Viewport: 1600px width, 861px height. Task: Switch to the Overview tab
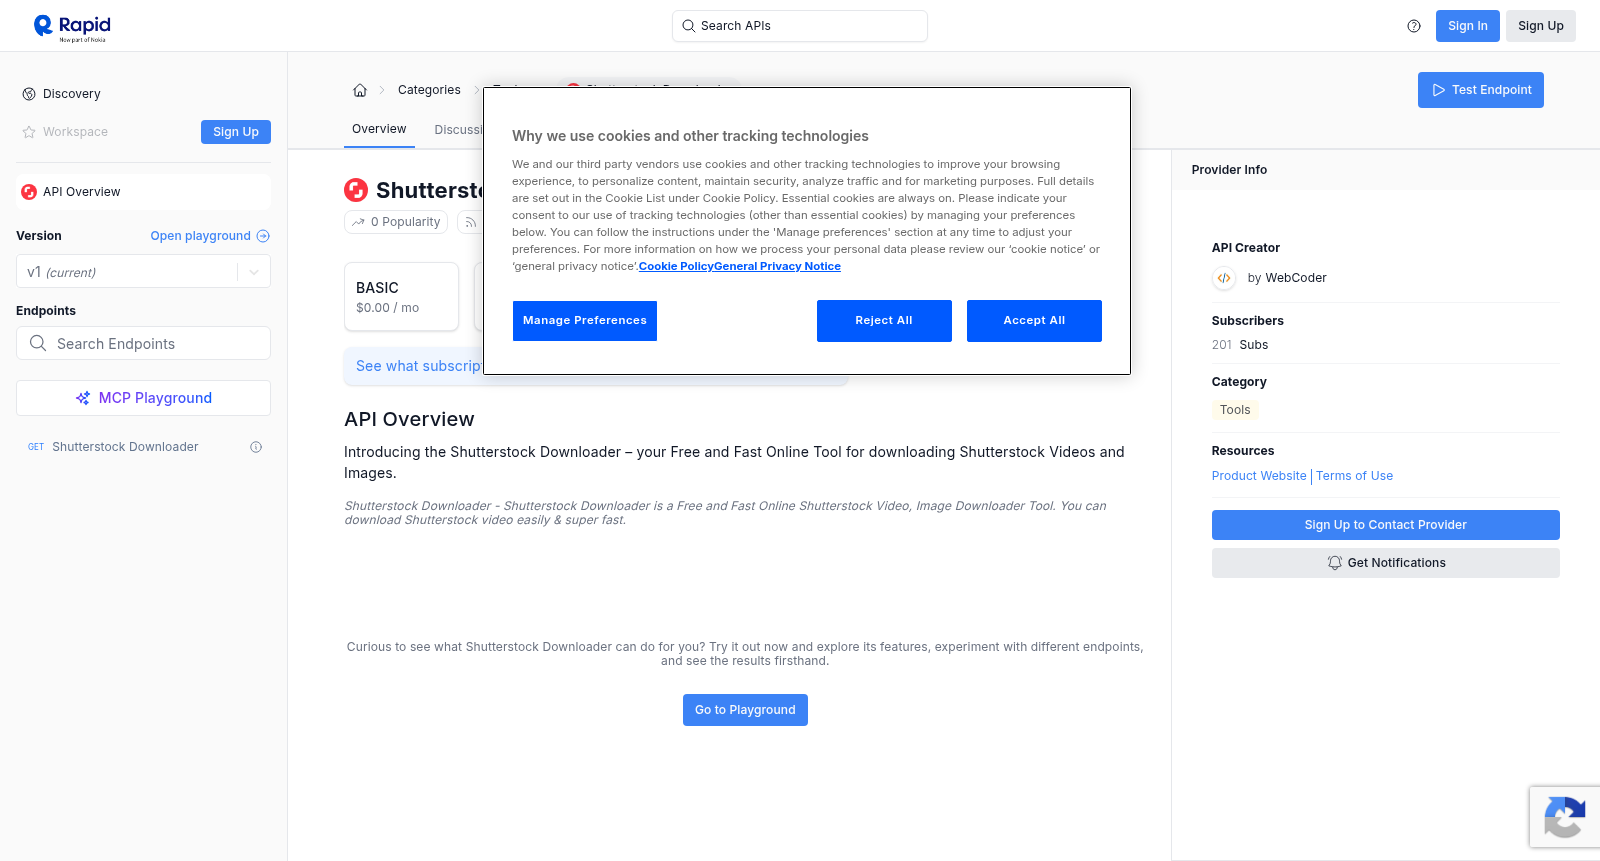tap(379, 129)
